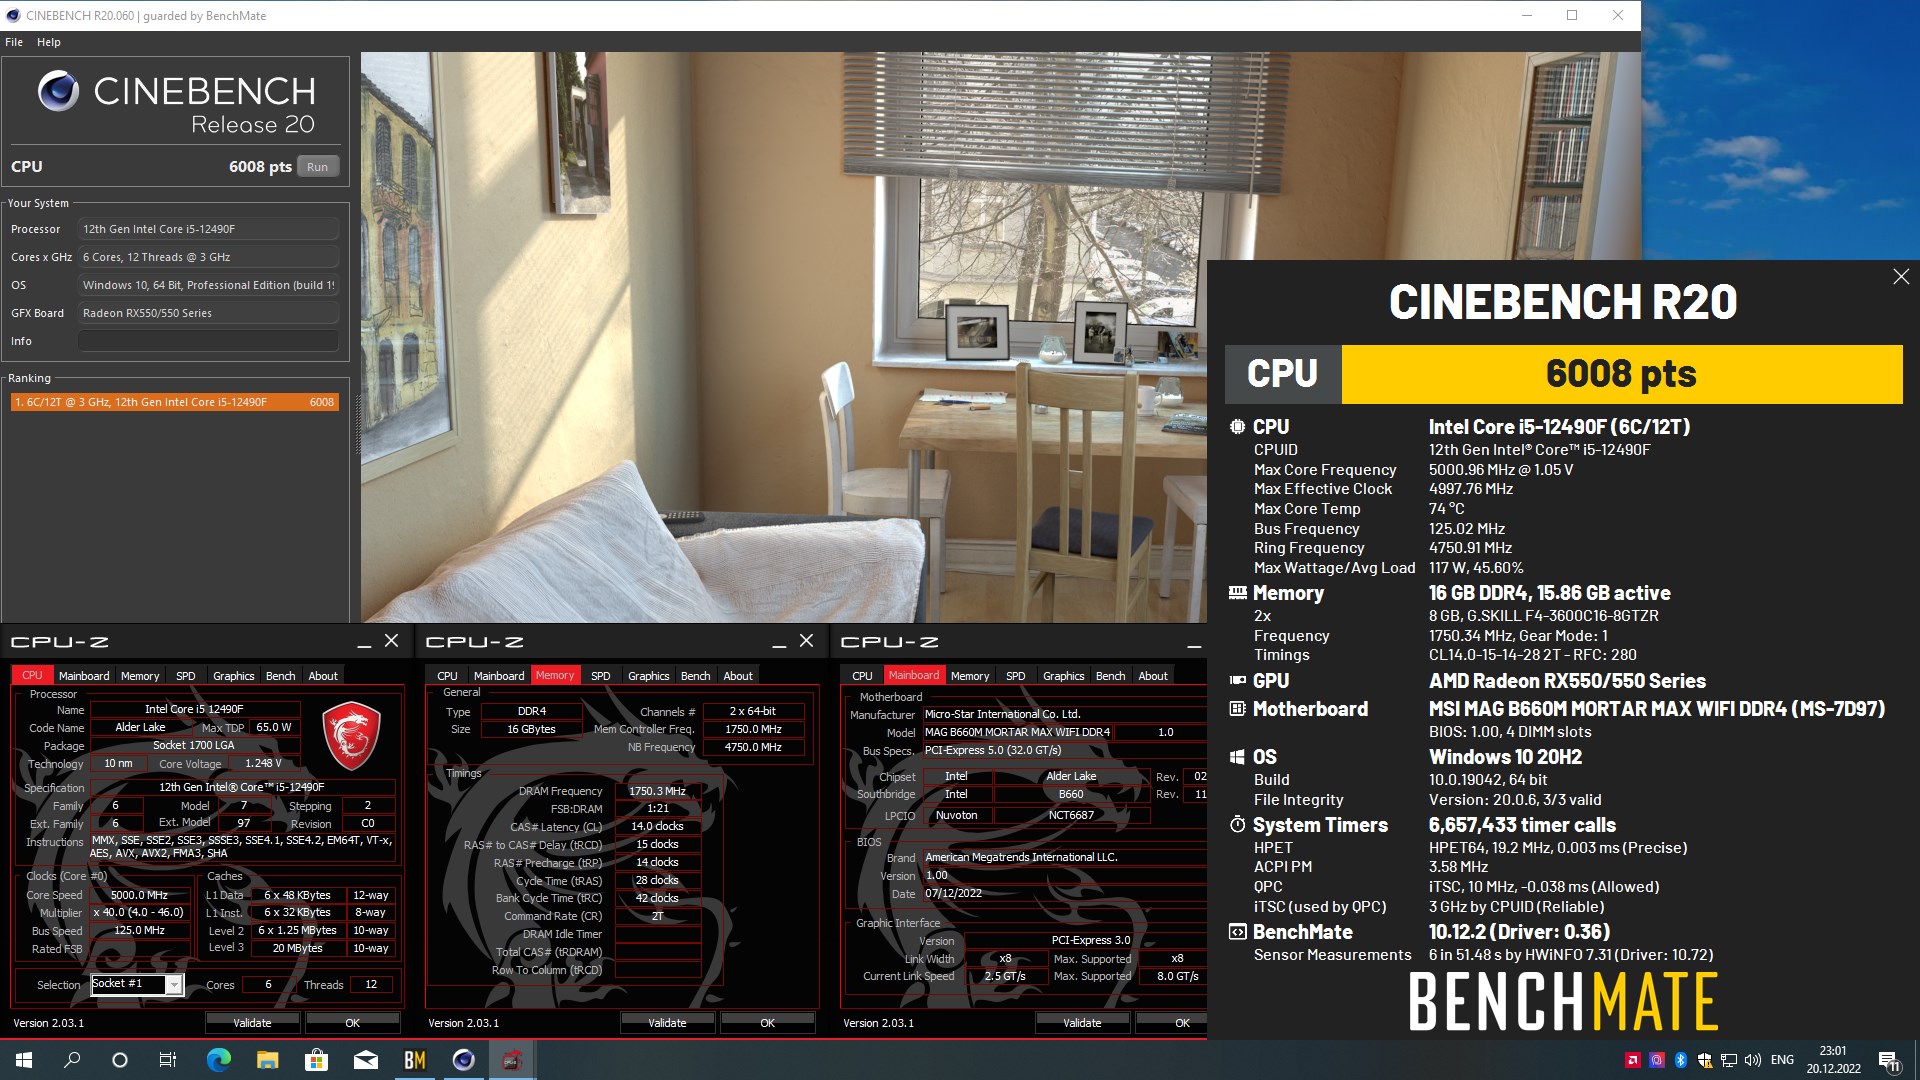Click the Run button next to the CPU score
The height and width of the screenshot is (1080, 1920).
coord(318,167)
